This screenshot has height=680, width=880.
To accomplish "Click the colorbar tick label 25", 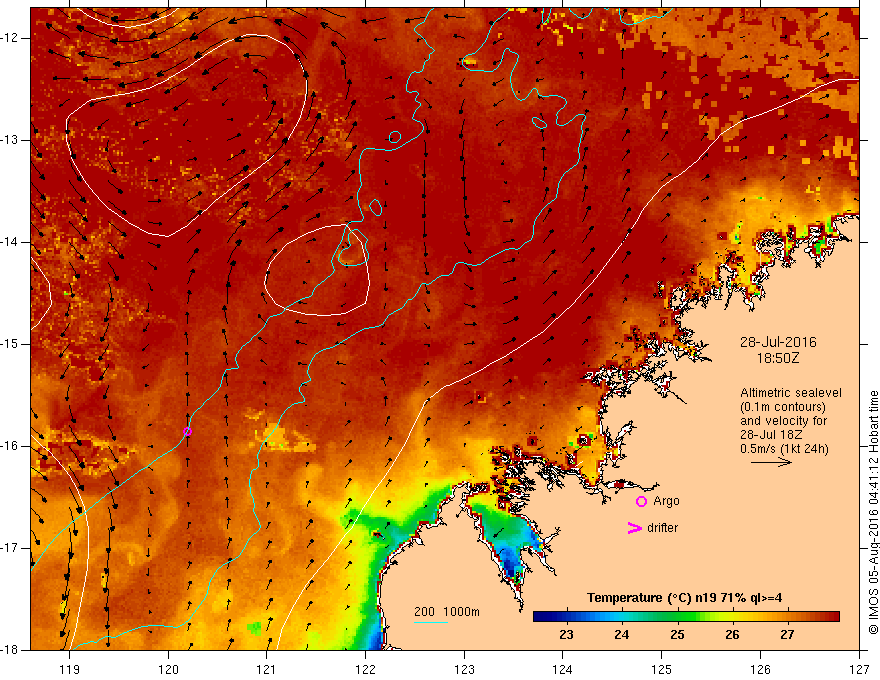I will click(677, 635).
